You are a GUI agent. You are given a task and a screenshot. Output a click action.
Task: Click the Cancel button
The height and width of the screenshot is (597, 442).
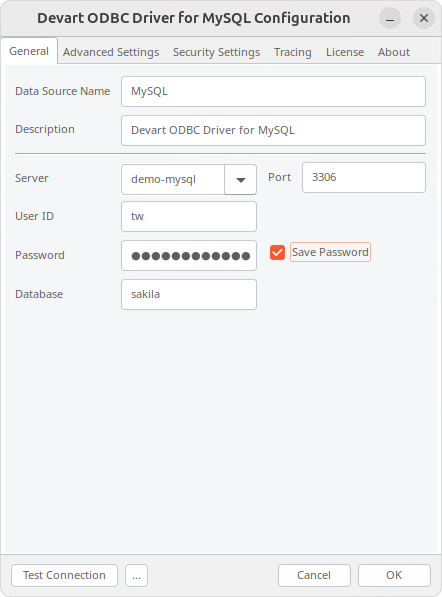tap(314, 575)
